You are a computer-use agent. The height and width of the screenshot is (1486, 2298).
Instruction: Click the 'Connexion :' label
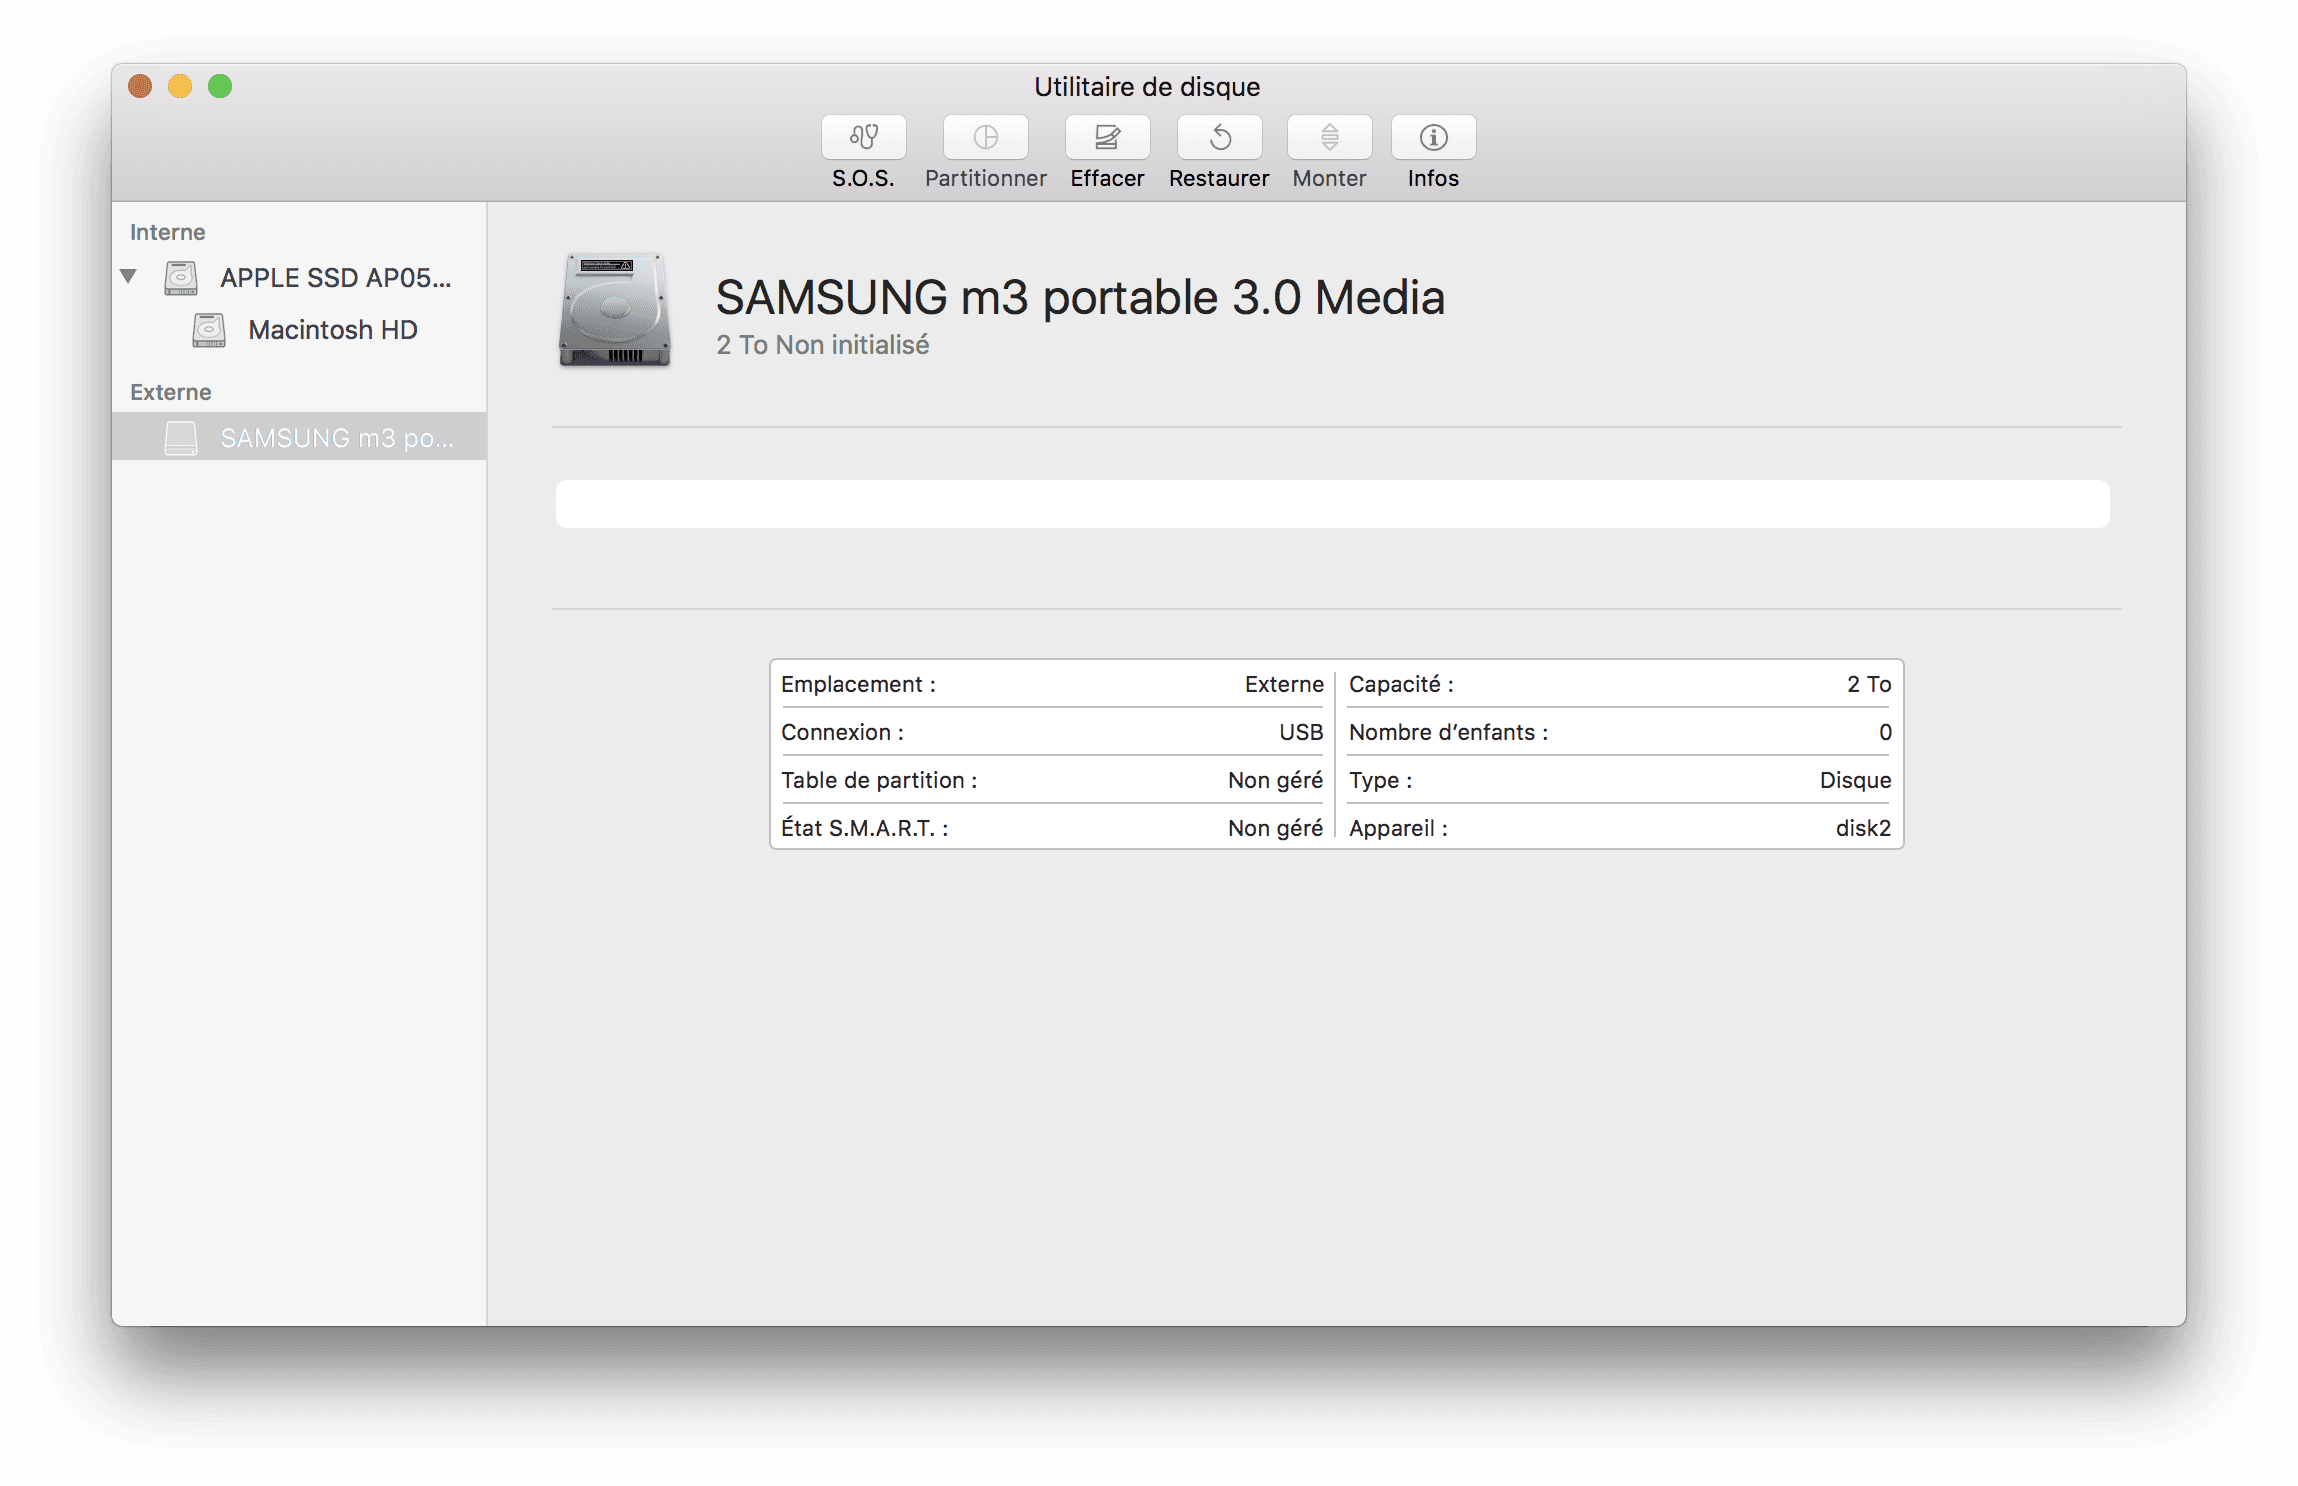click(x=842, y=732)
